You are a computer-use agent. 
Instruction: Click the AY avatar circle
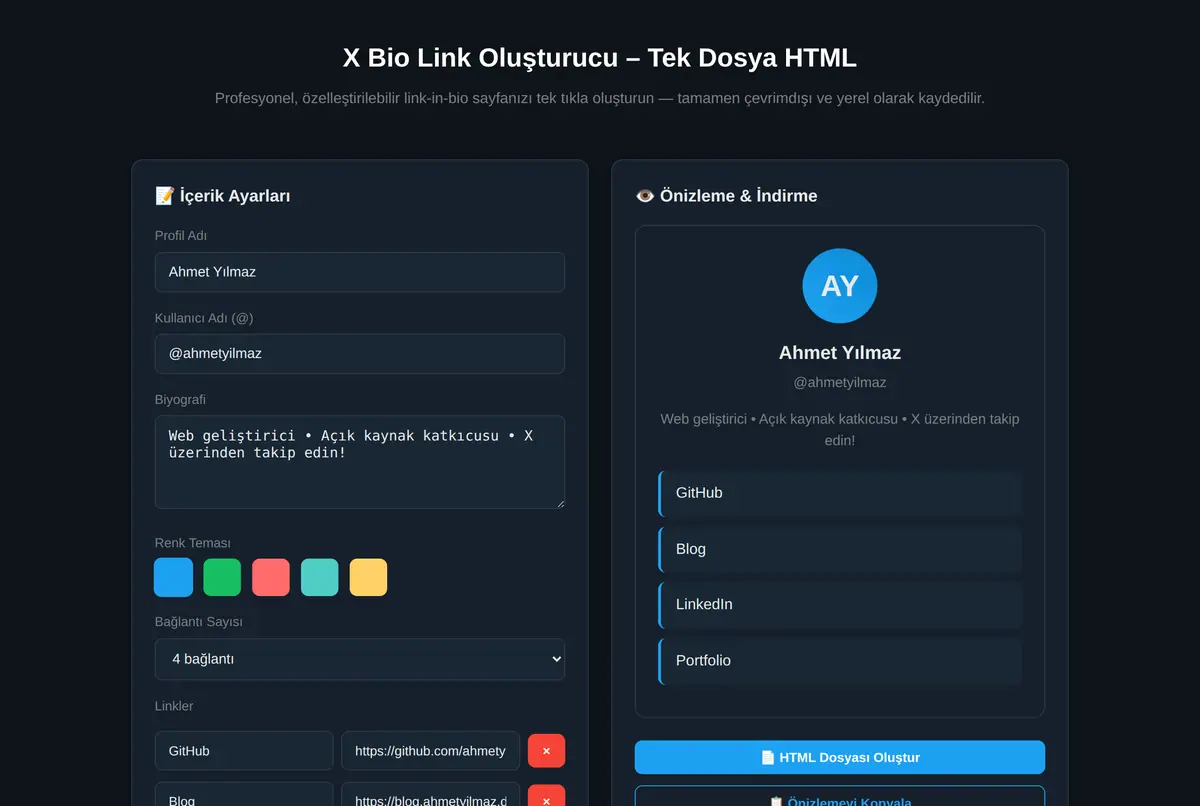[x=840, y=286]
